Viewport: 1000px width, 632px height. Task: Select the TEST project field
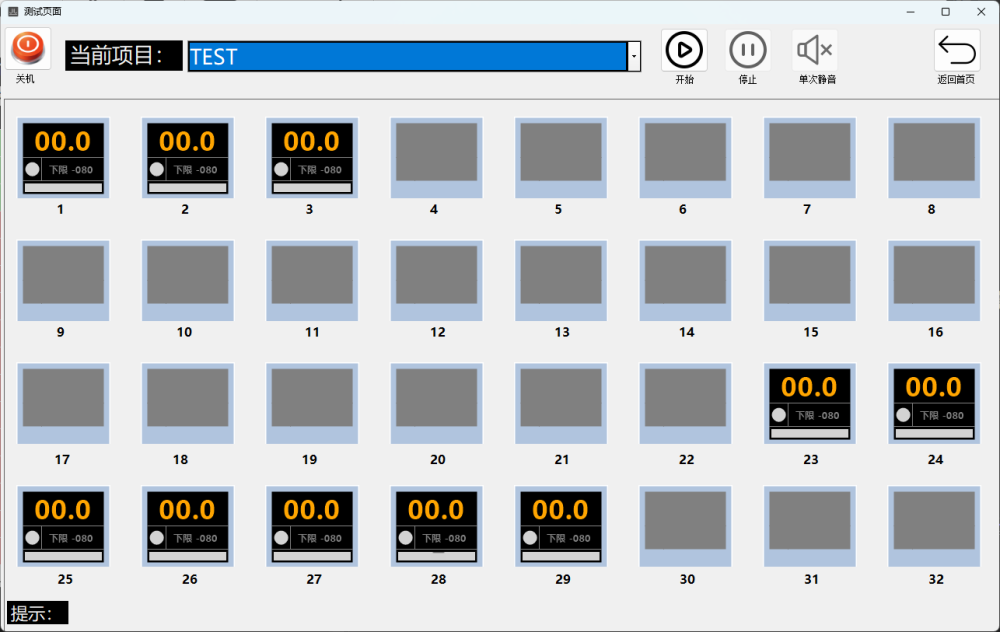click(407, 57)
